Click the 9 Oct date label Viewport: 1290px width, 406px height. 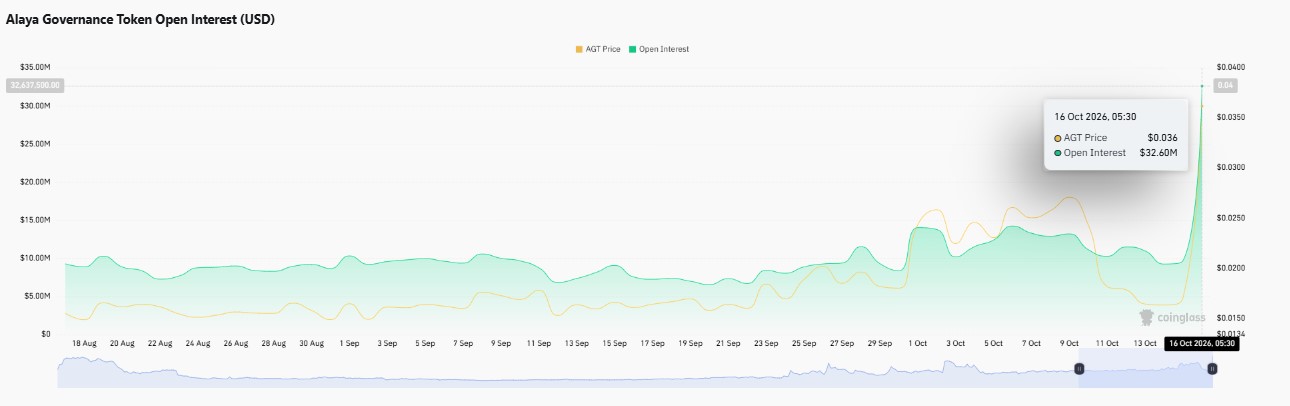point(1069,343)
